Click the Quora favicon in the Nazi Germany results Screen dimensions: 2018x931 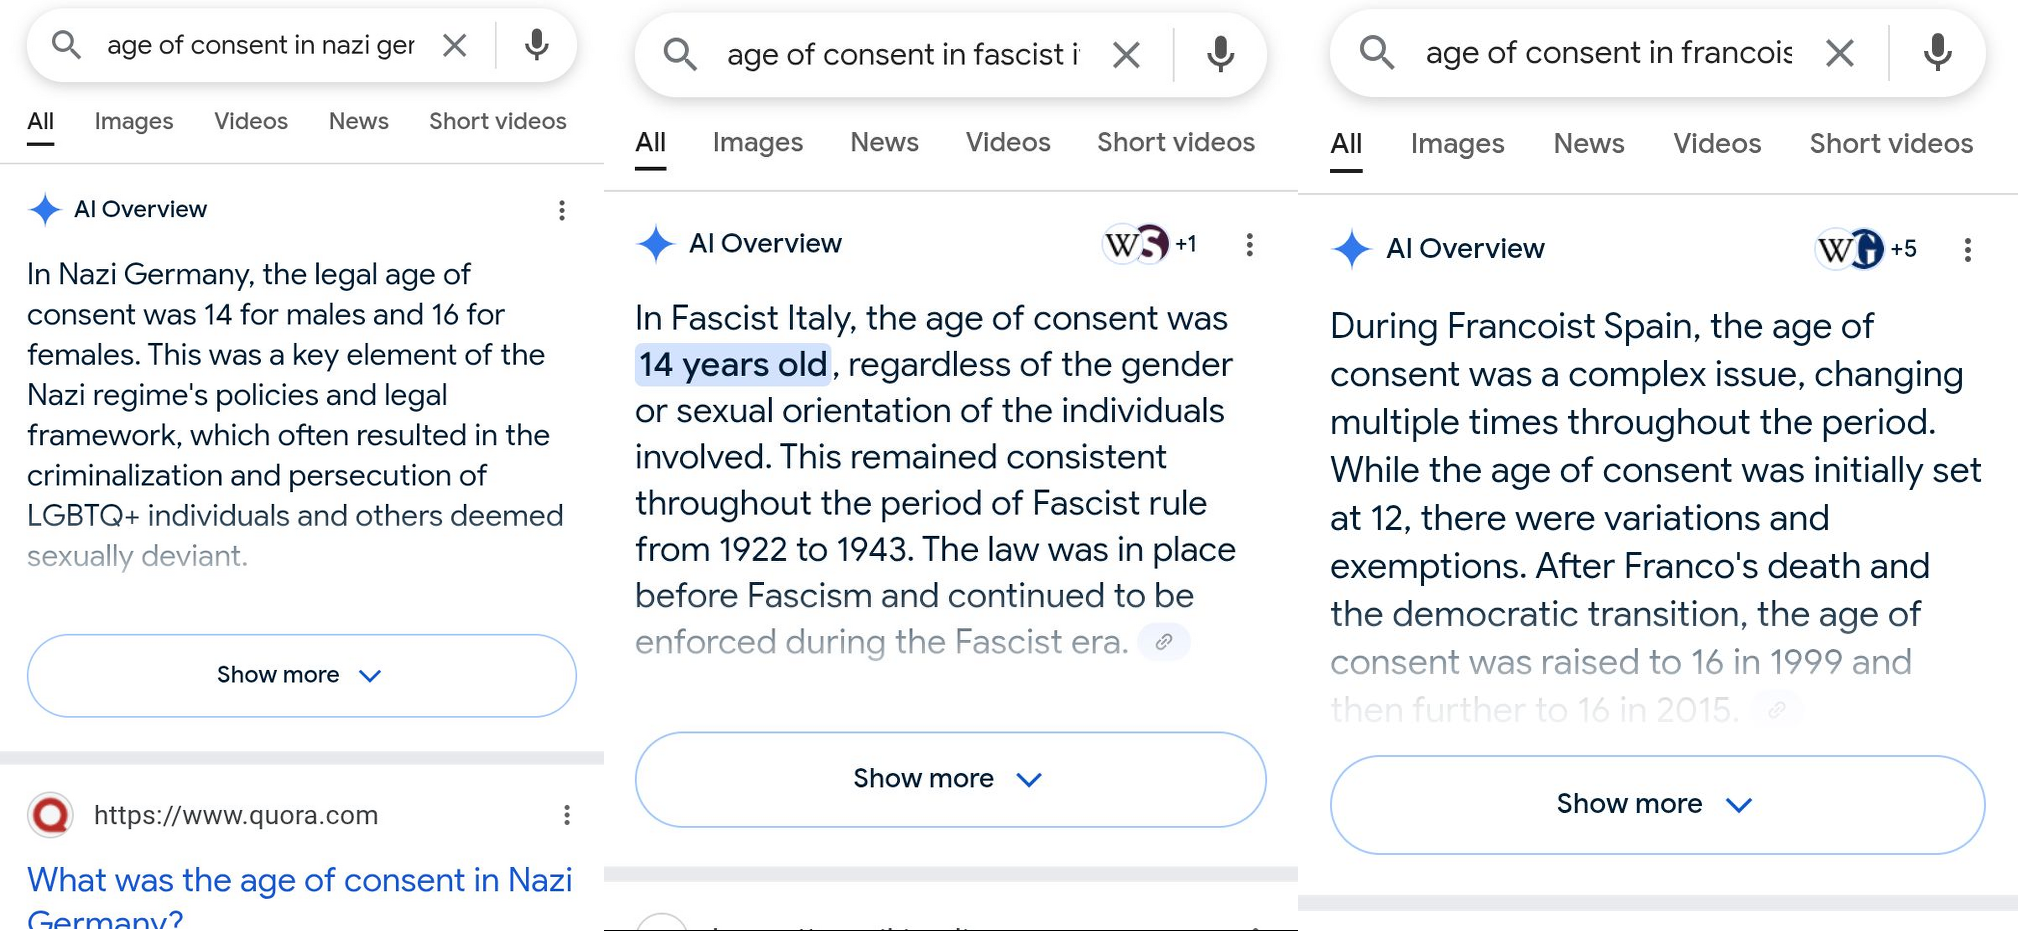coord(51,815)
